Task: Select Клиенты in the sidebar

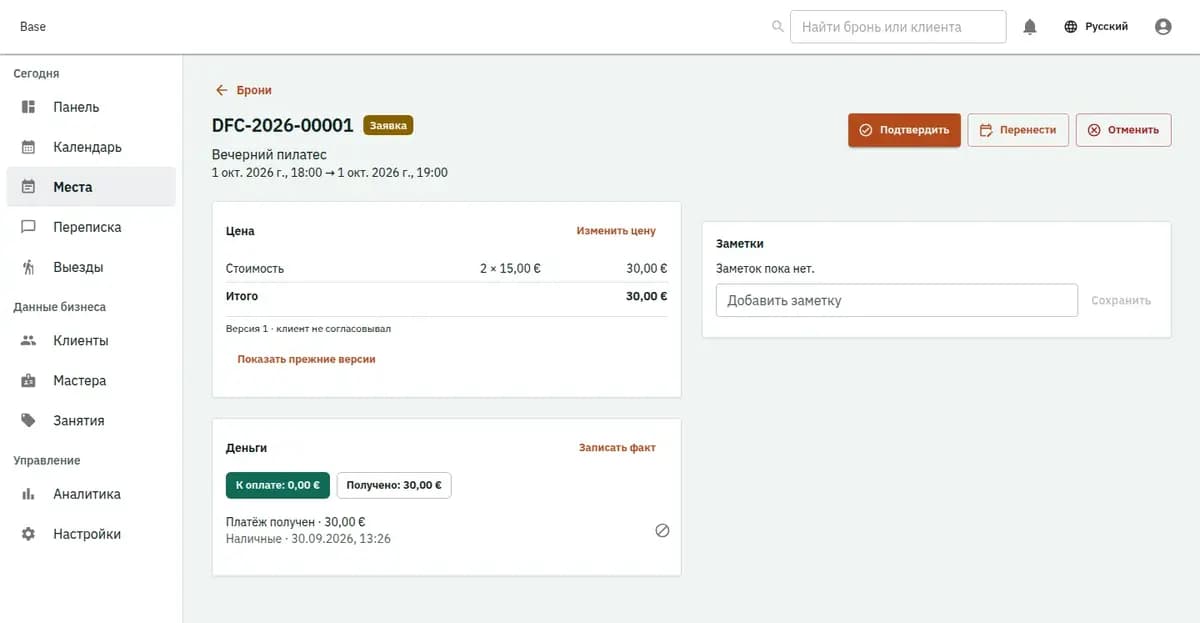Action: (x=91, y=341)
